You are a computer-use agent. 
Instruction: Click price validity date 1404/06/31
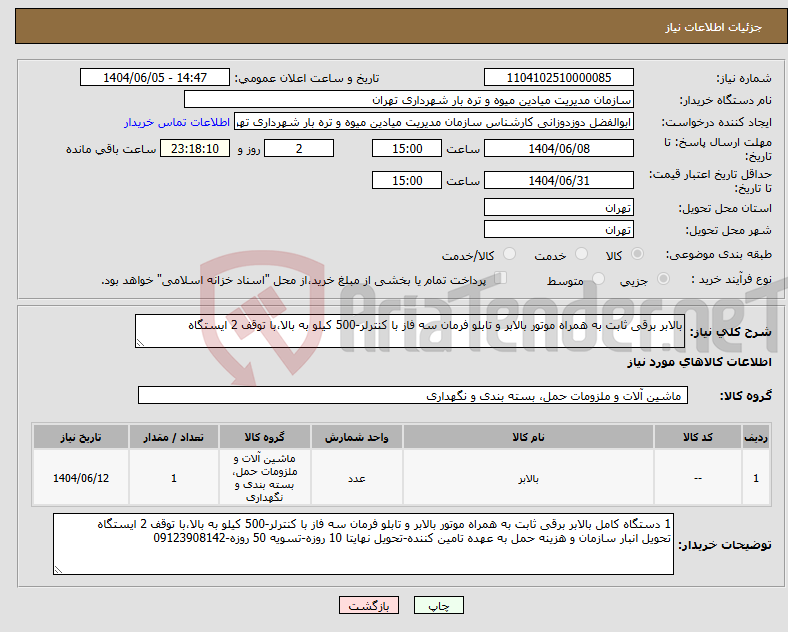tap(558, 180)
